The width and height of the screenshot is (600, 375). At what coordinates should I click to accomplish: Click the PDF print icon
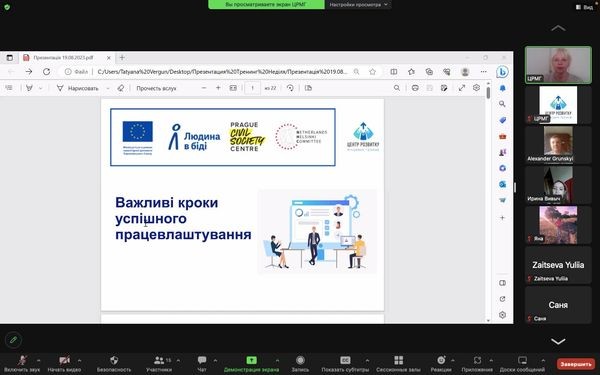point(415,88)
